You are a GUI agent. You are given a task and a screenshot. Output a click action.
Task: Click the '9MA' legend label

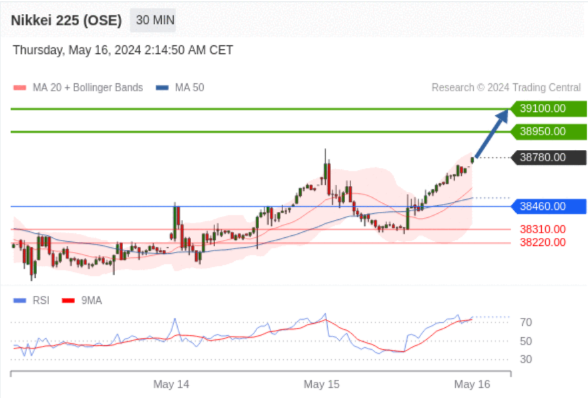point(92,300)
